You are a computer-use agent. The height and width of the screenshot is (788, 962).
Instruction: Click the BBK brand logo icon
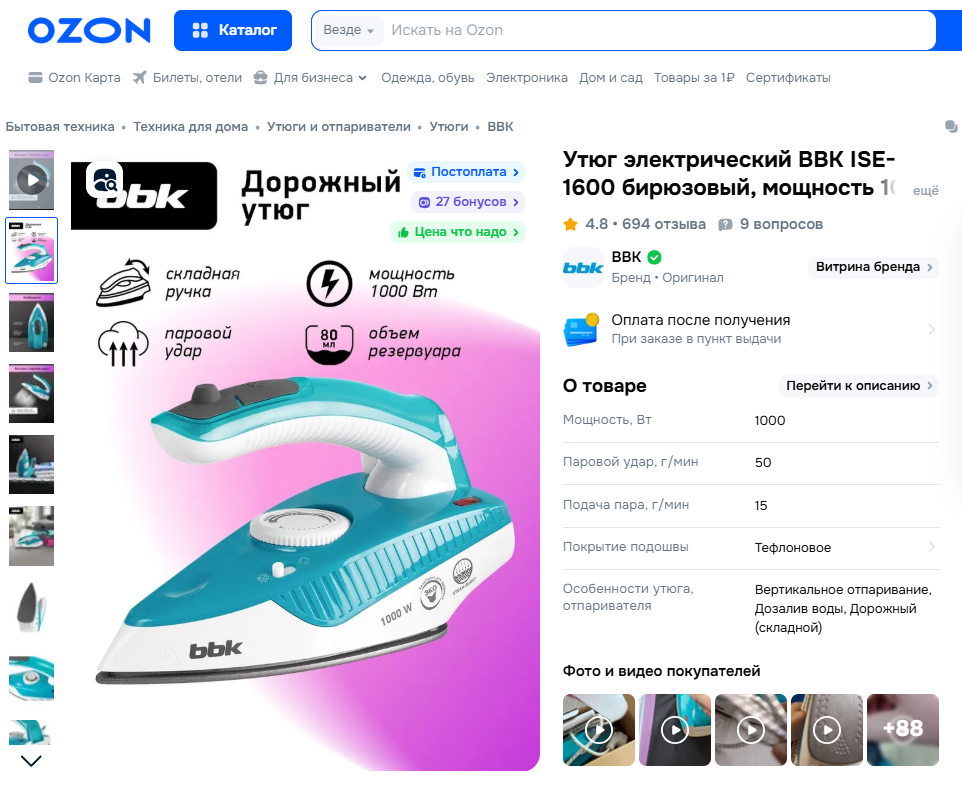click(x=583, y=268)
